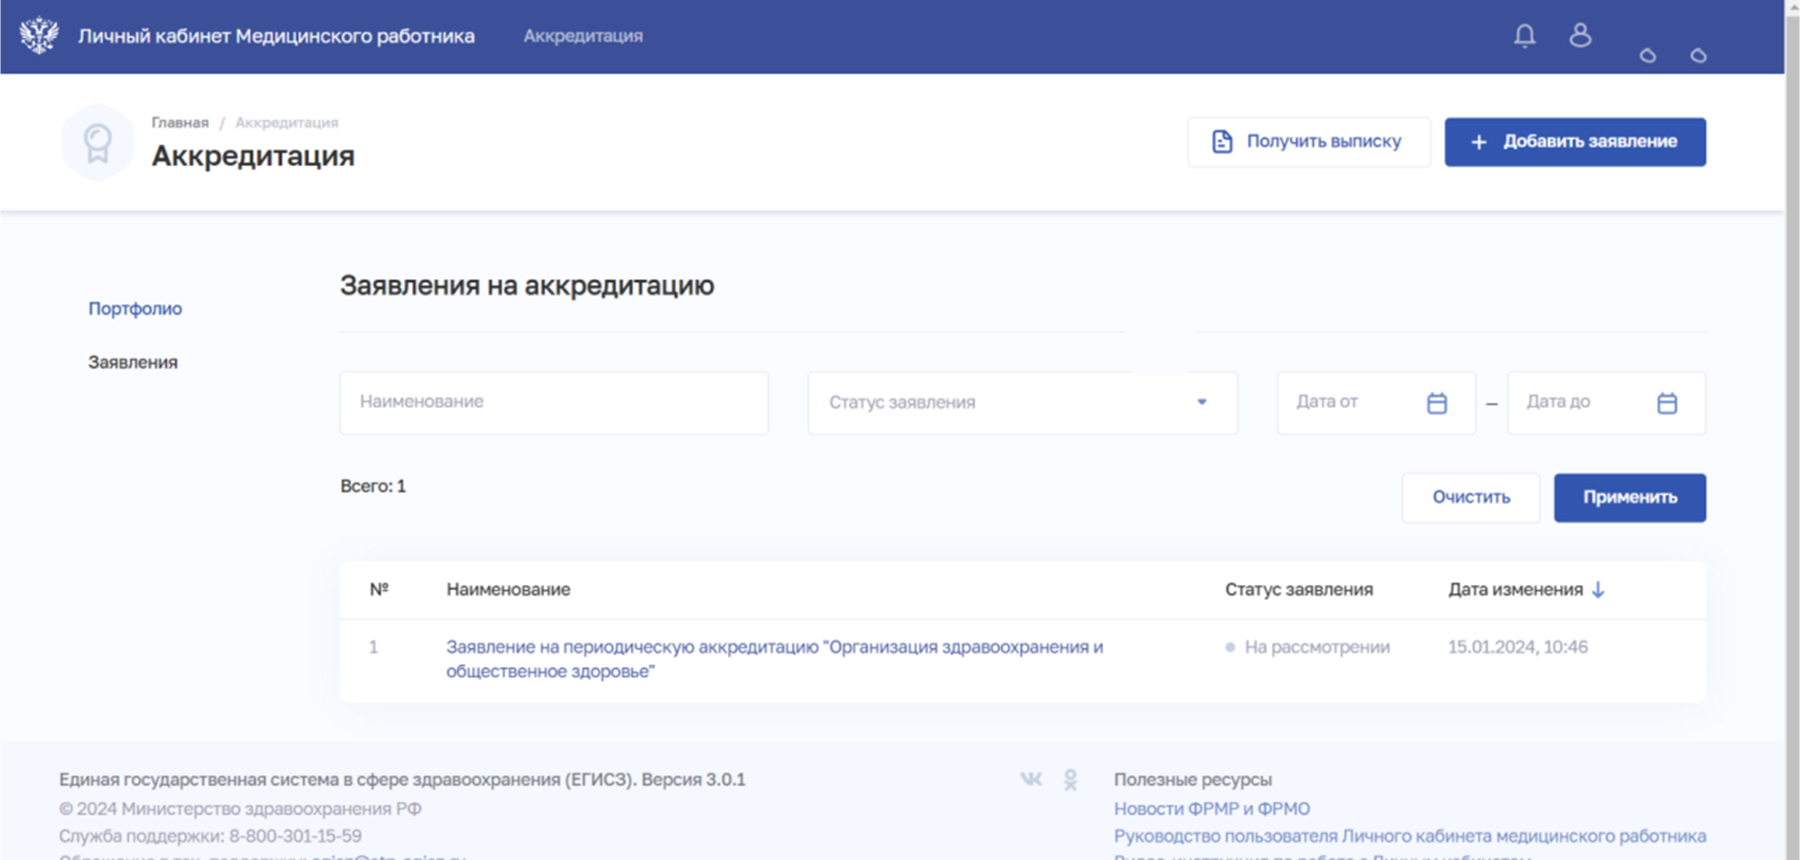Click the ministry emblem logo
Screen dimensions: 1800x860
[x=39, y=35]
